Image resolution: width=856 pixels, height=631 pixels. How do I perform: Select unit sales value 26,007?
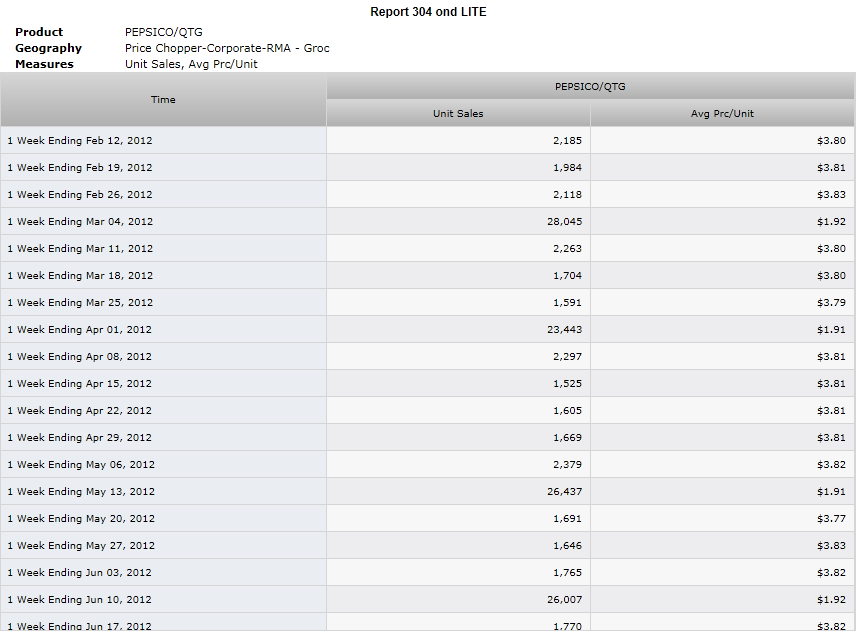(x=564, y=600)
